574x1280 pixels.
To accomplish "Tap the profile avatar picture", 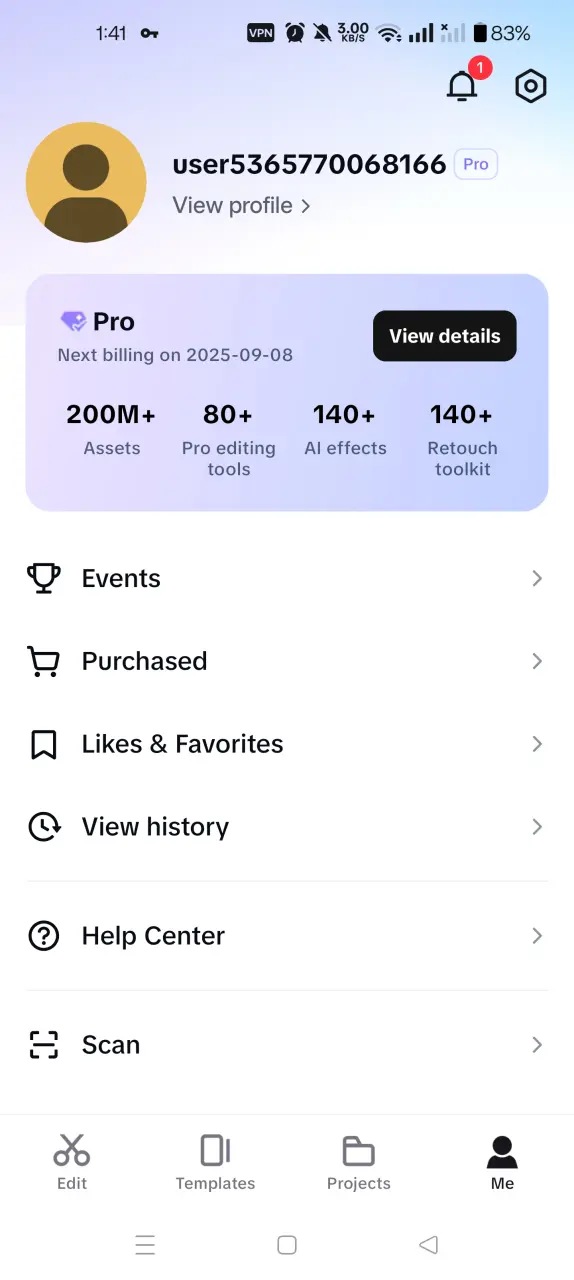I will 86,182.
